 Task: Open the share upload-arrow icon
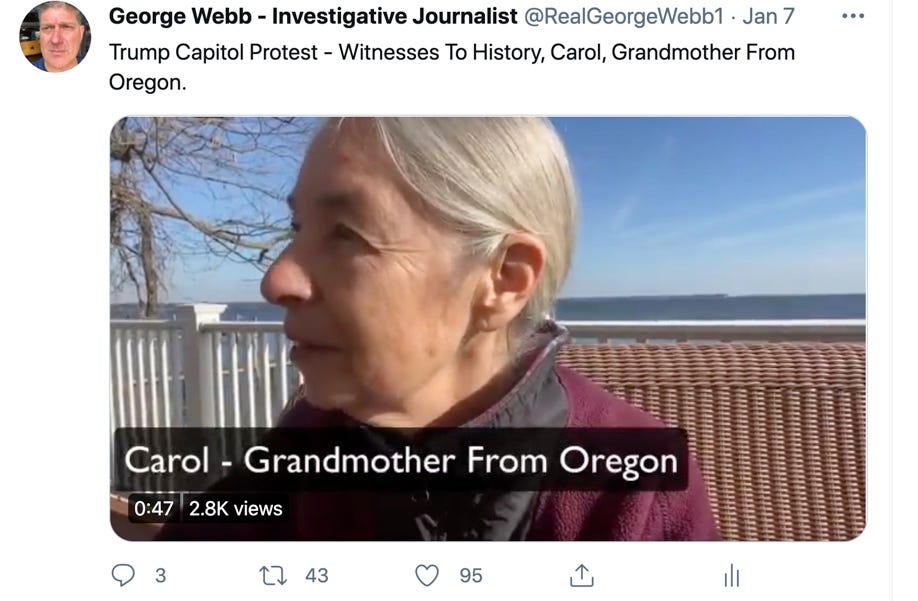[581, 575]
